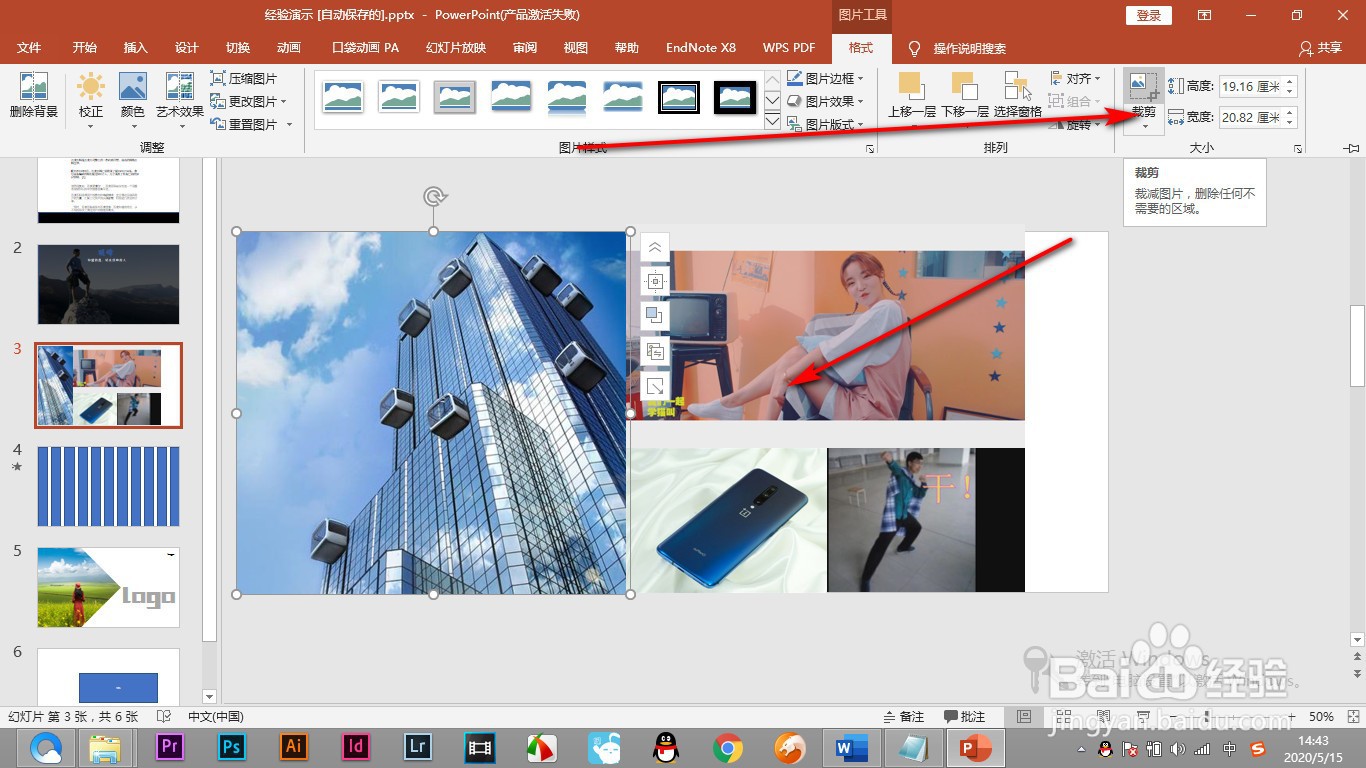
Task: Open the EndNote X8 tab
Action: pos(701,48)
